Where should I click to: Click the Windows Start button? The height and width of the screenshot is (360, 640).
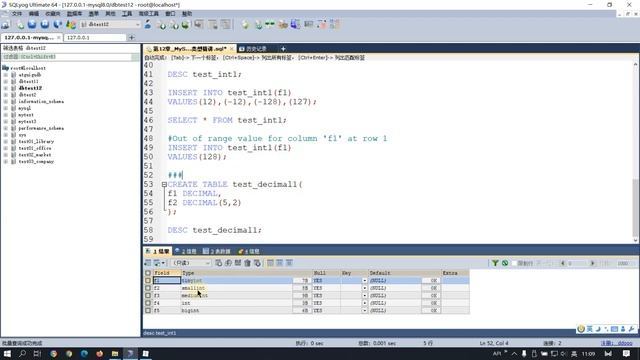click(x=7, y=354)
